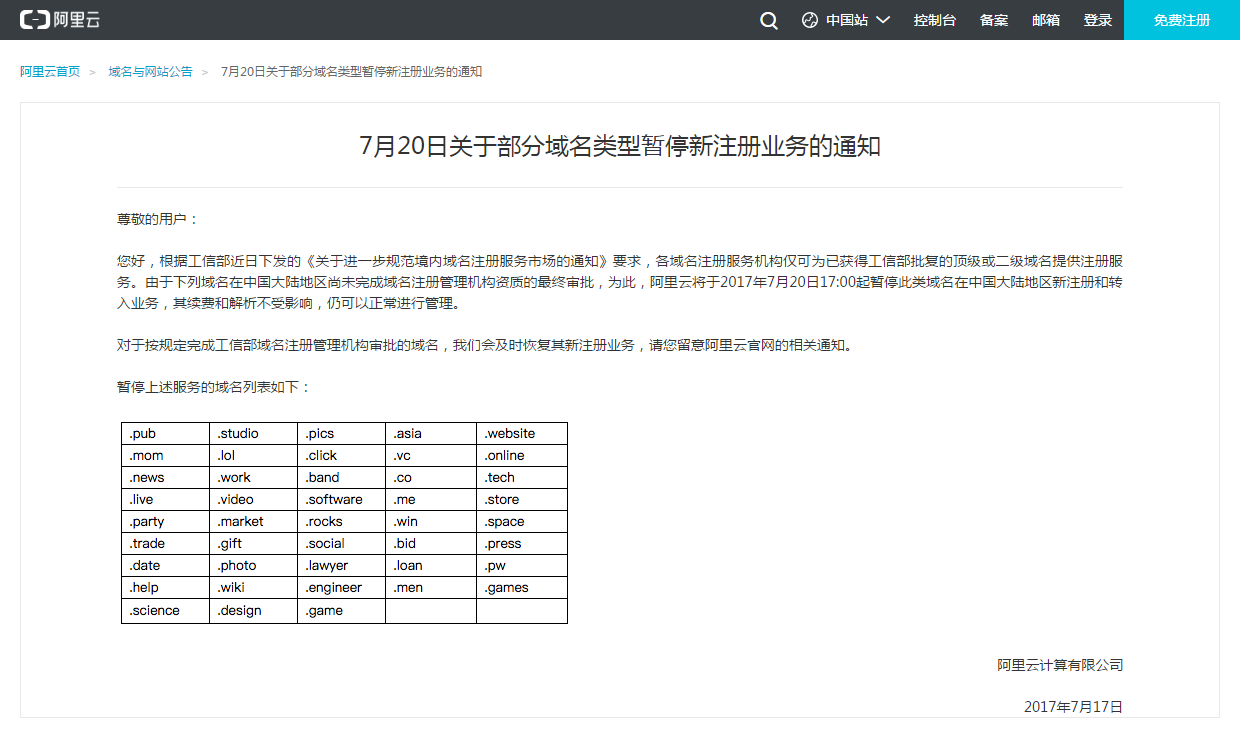Select the .press table cell
The height and width of the screenshot is (746, 1240).
tap(522, 544)
